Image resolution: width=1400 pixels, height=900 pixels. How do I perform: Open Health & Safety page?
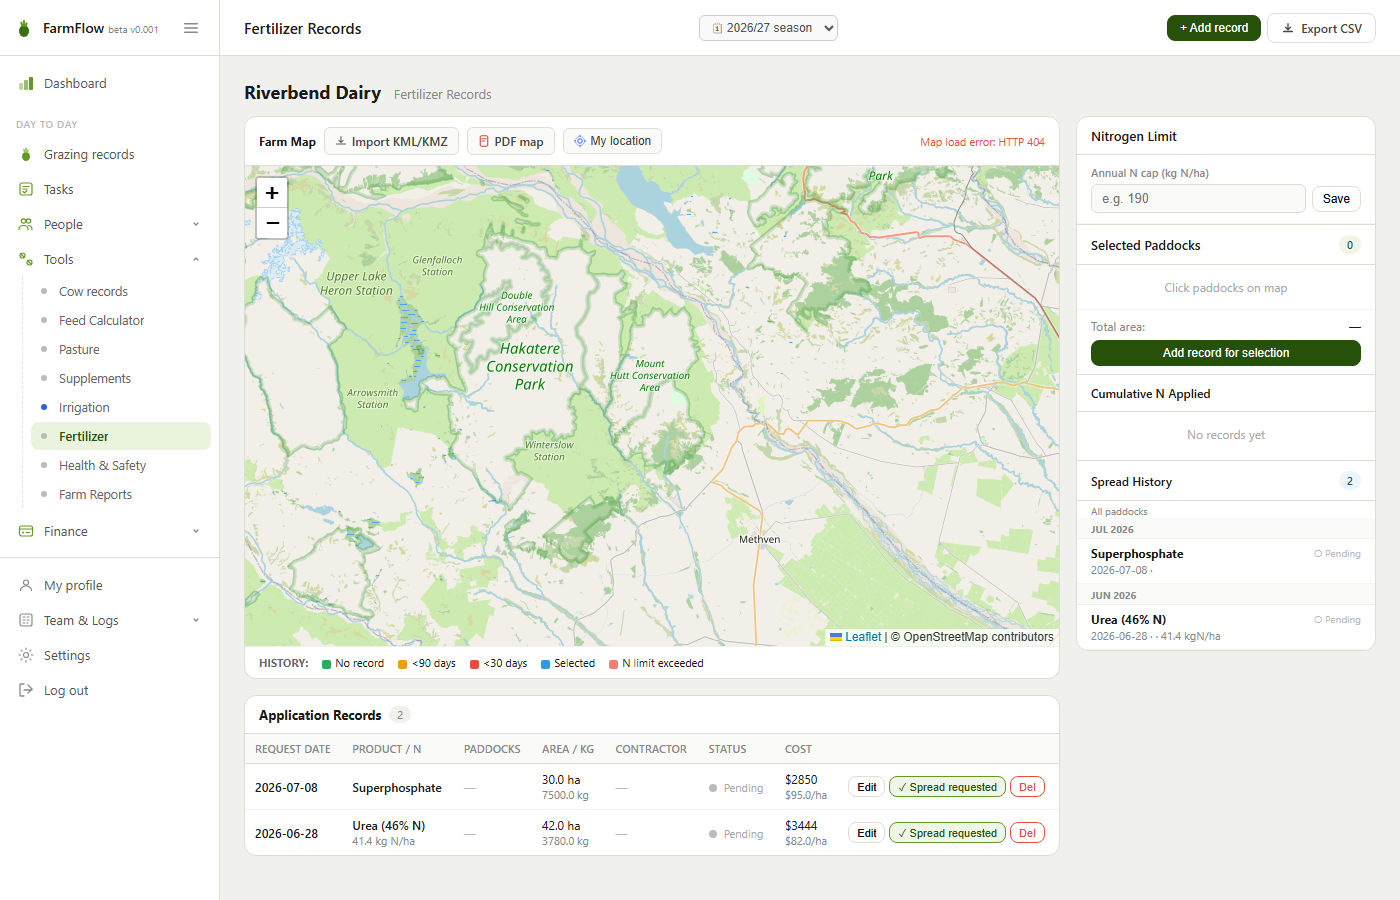121,466
